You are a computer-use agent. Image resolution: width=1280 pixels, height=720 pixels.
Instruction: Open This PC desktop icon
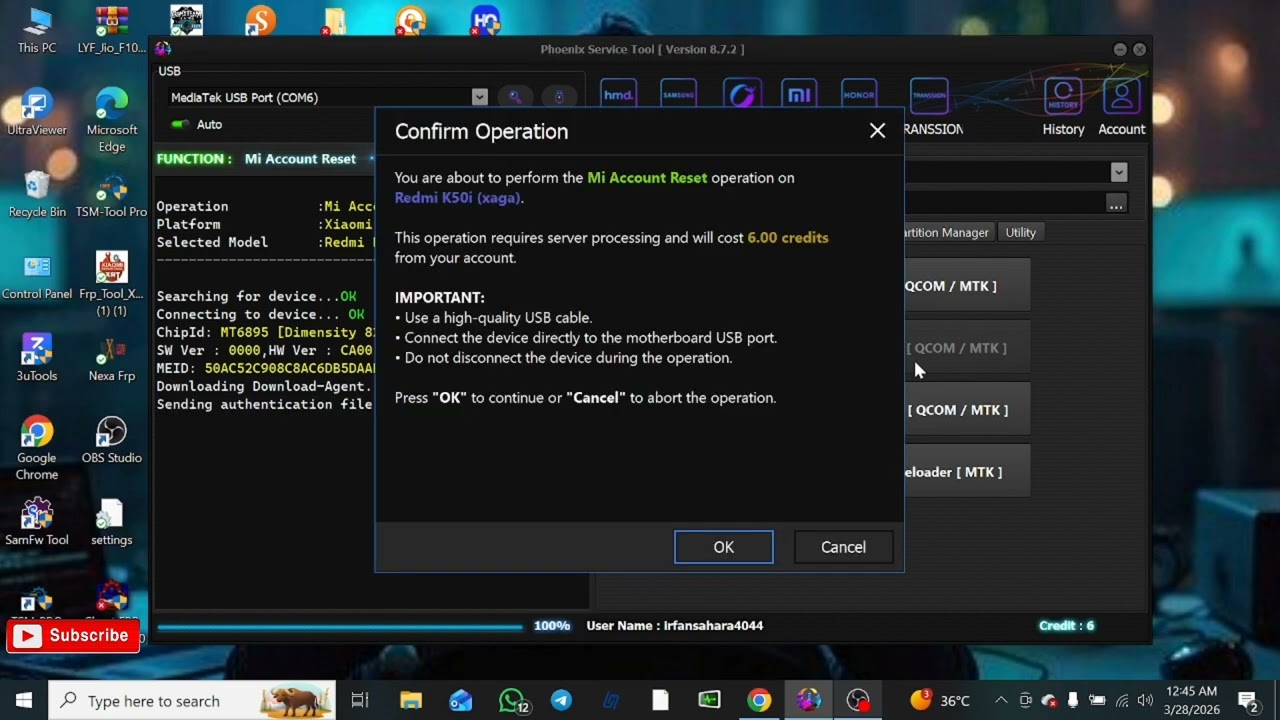pos(37,30)
